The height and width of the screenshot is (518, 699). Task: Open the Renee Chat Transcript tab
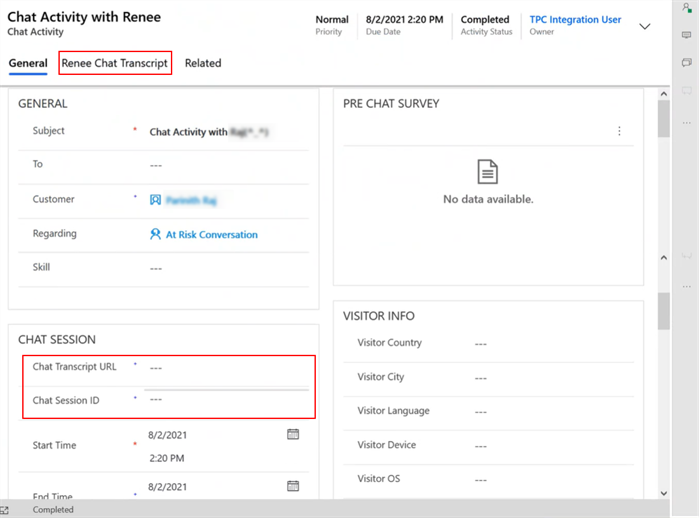pyautogui.click(x=114, y=63)
